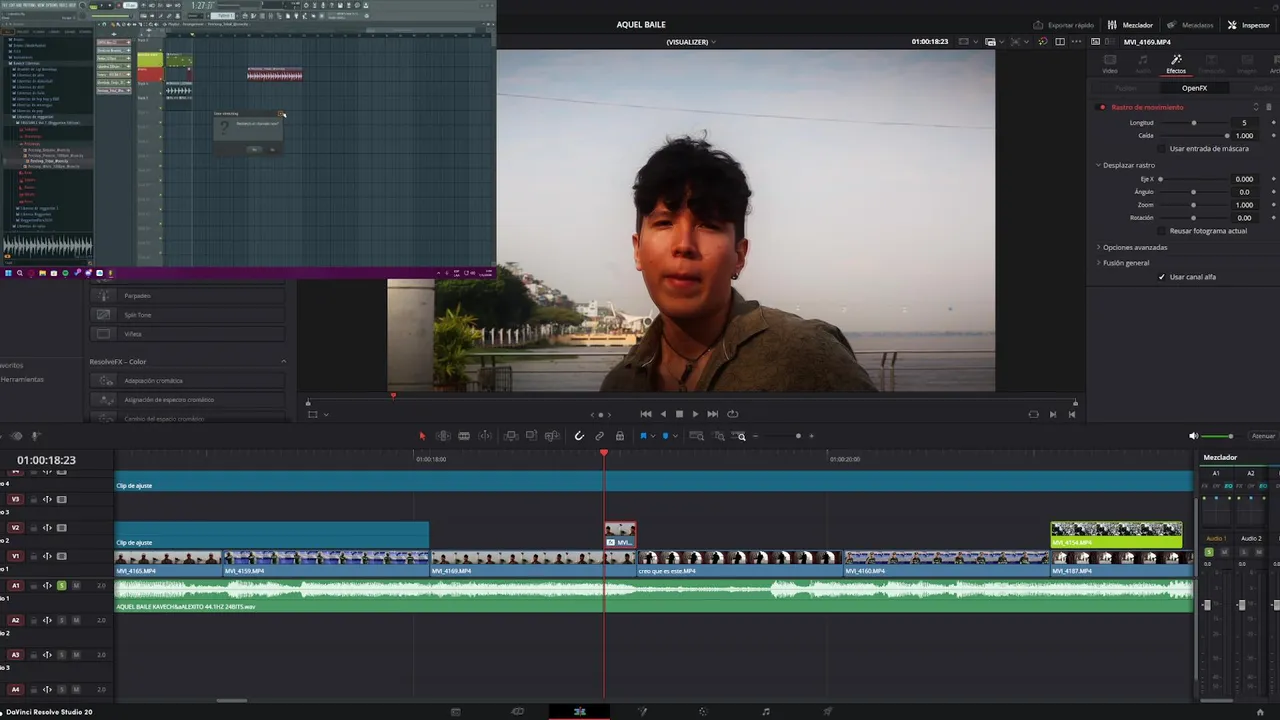This screenshot has height=720, width=1280.
Task: Expand Opciones avanzadas section
Action: pos(1099,247)
